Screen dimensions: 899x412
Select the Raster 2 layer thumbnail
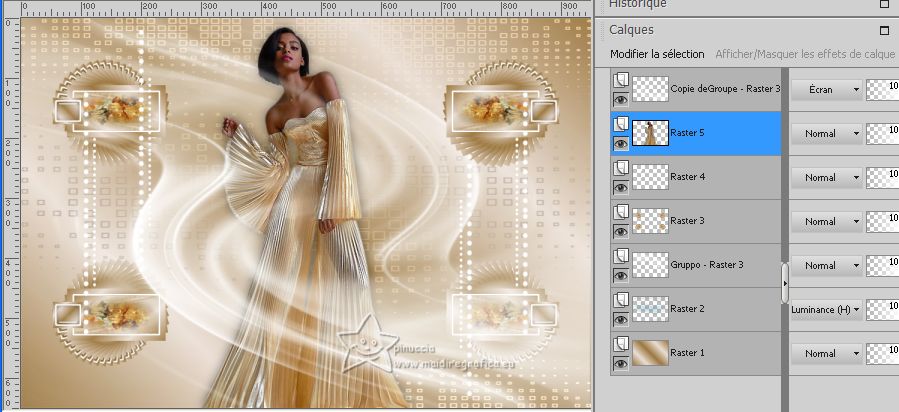[x=650, y=309]
